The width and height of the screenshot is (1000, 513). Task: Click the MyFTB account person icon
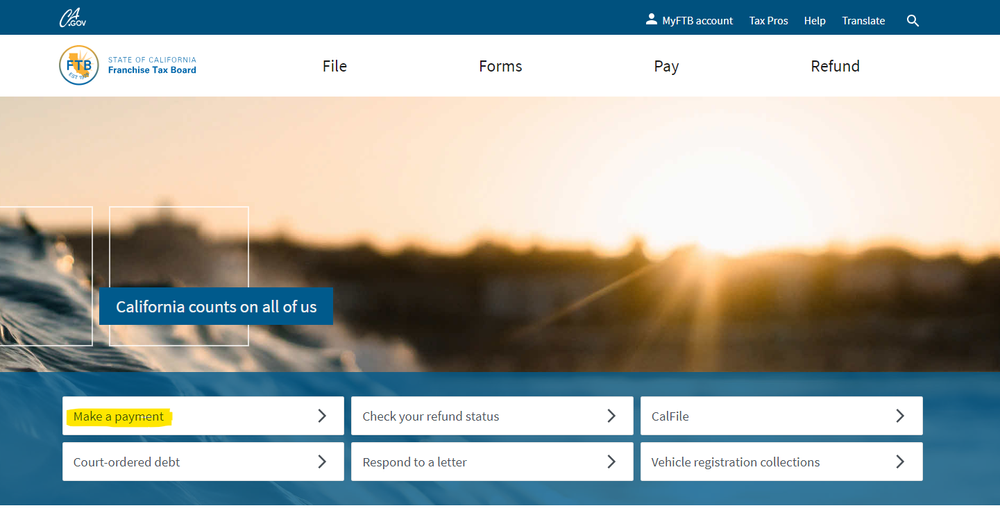(651, 19)
